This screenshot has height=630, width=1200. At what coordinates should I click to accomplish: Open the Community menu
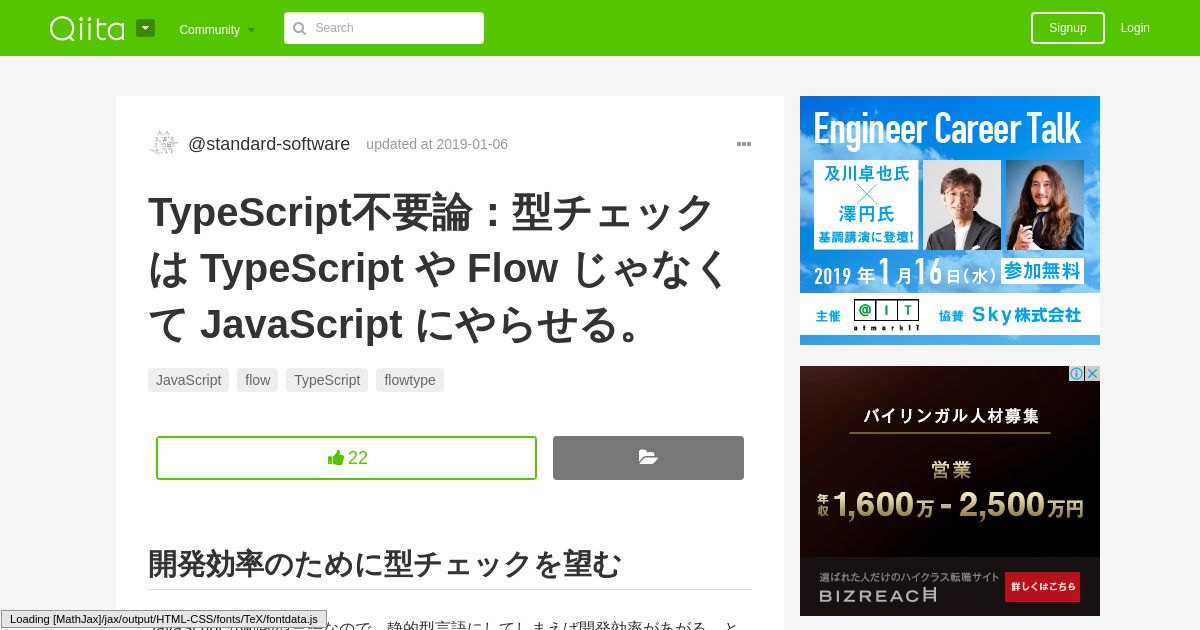[x=217, y=29]
